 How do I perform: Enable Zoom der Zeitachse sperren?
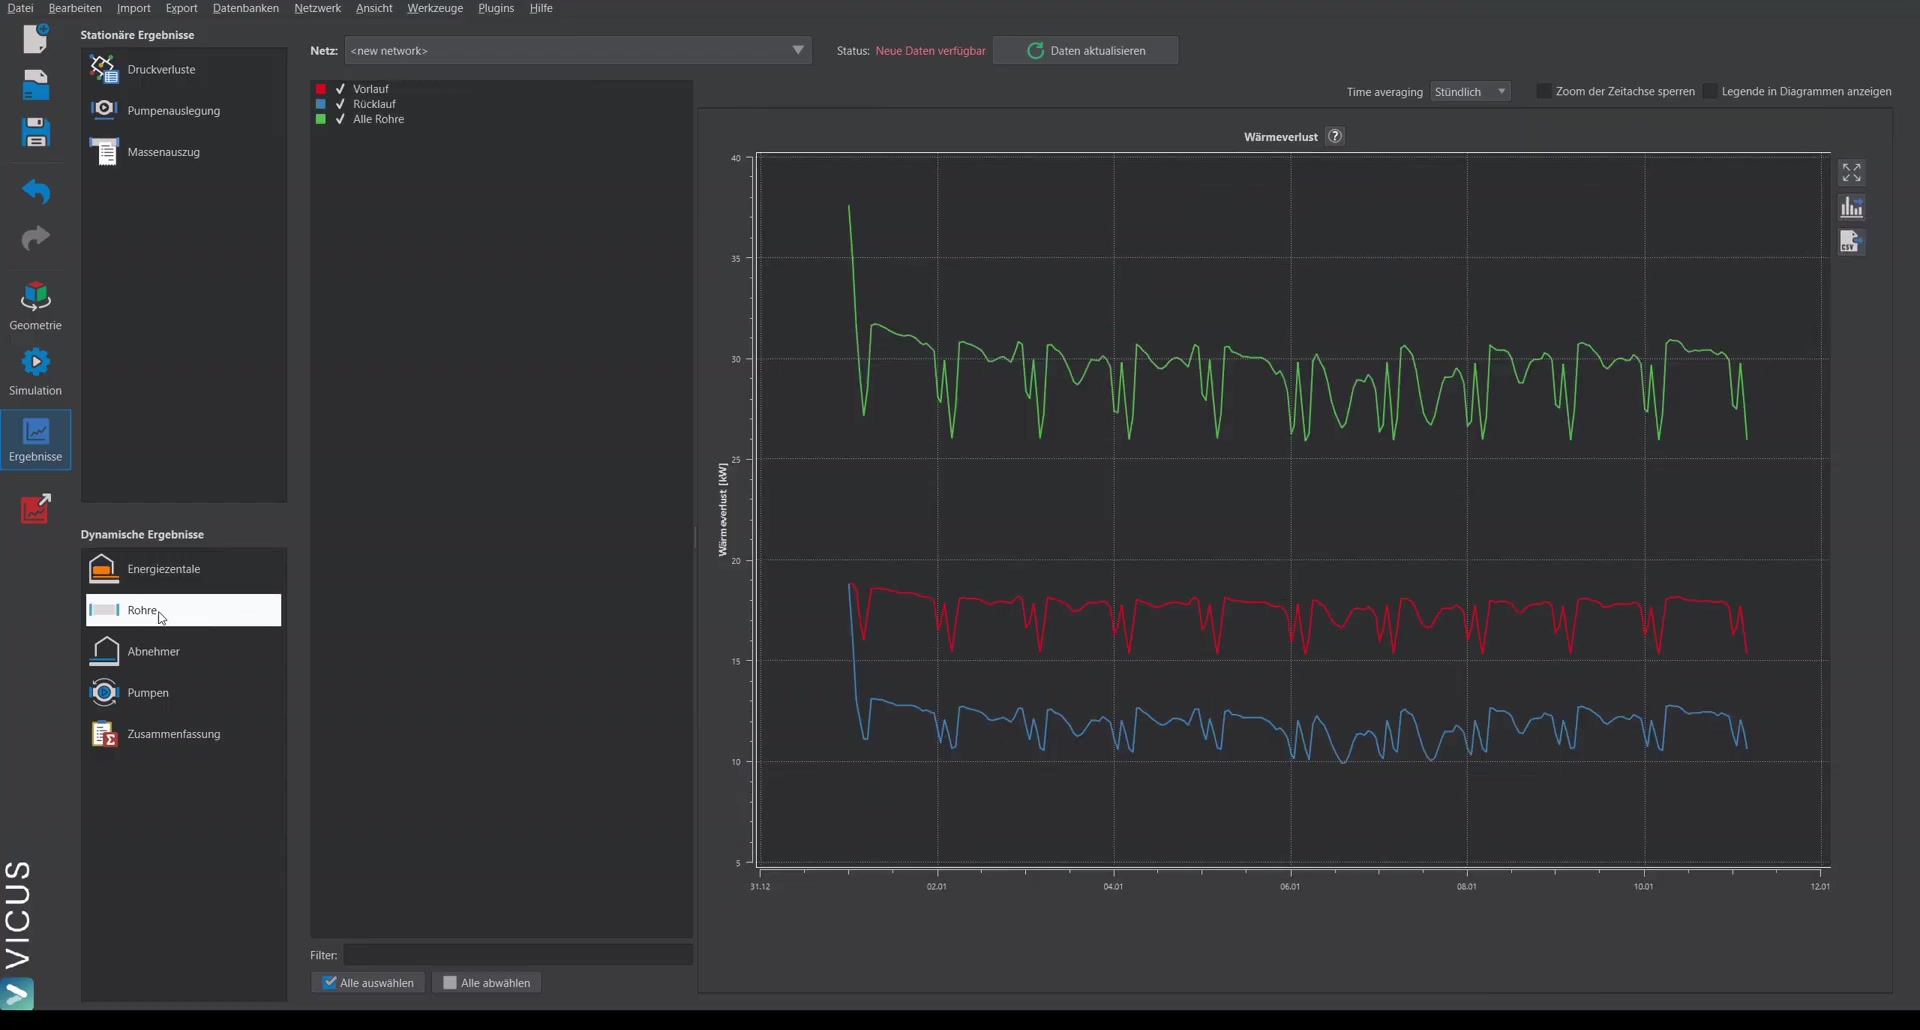(1543, 91)
